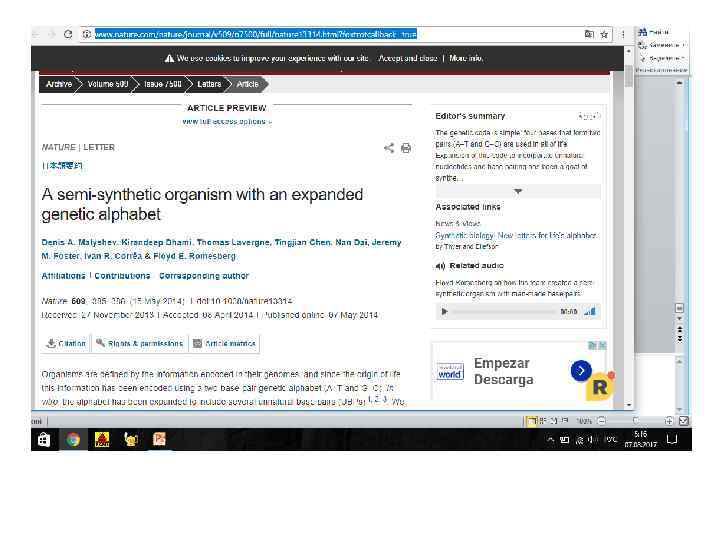Close the ad with the X corner icon
This screenshot has height=540, width=720.
pyautogui.click(x=602, y=345)
